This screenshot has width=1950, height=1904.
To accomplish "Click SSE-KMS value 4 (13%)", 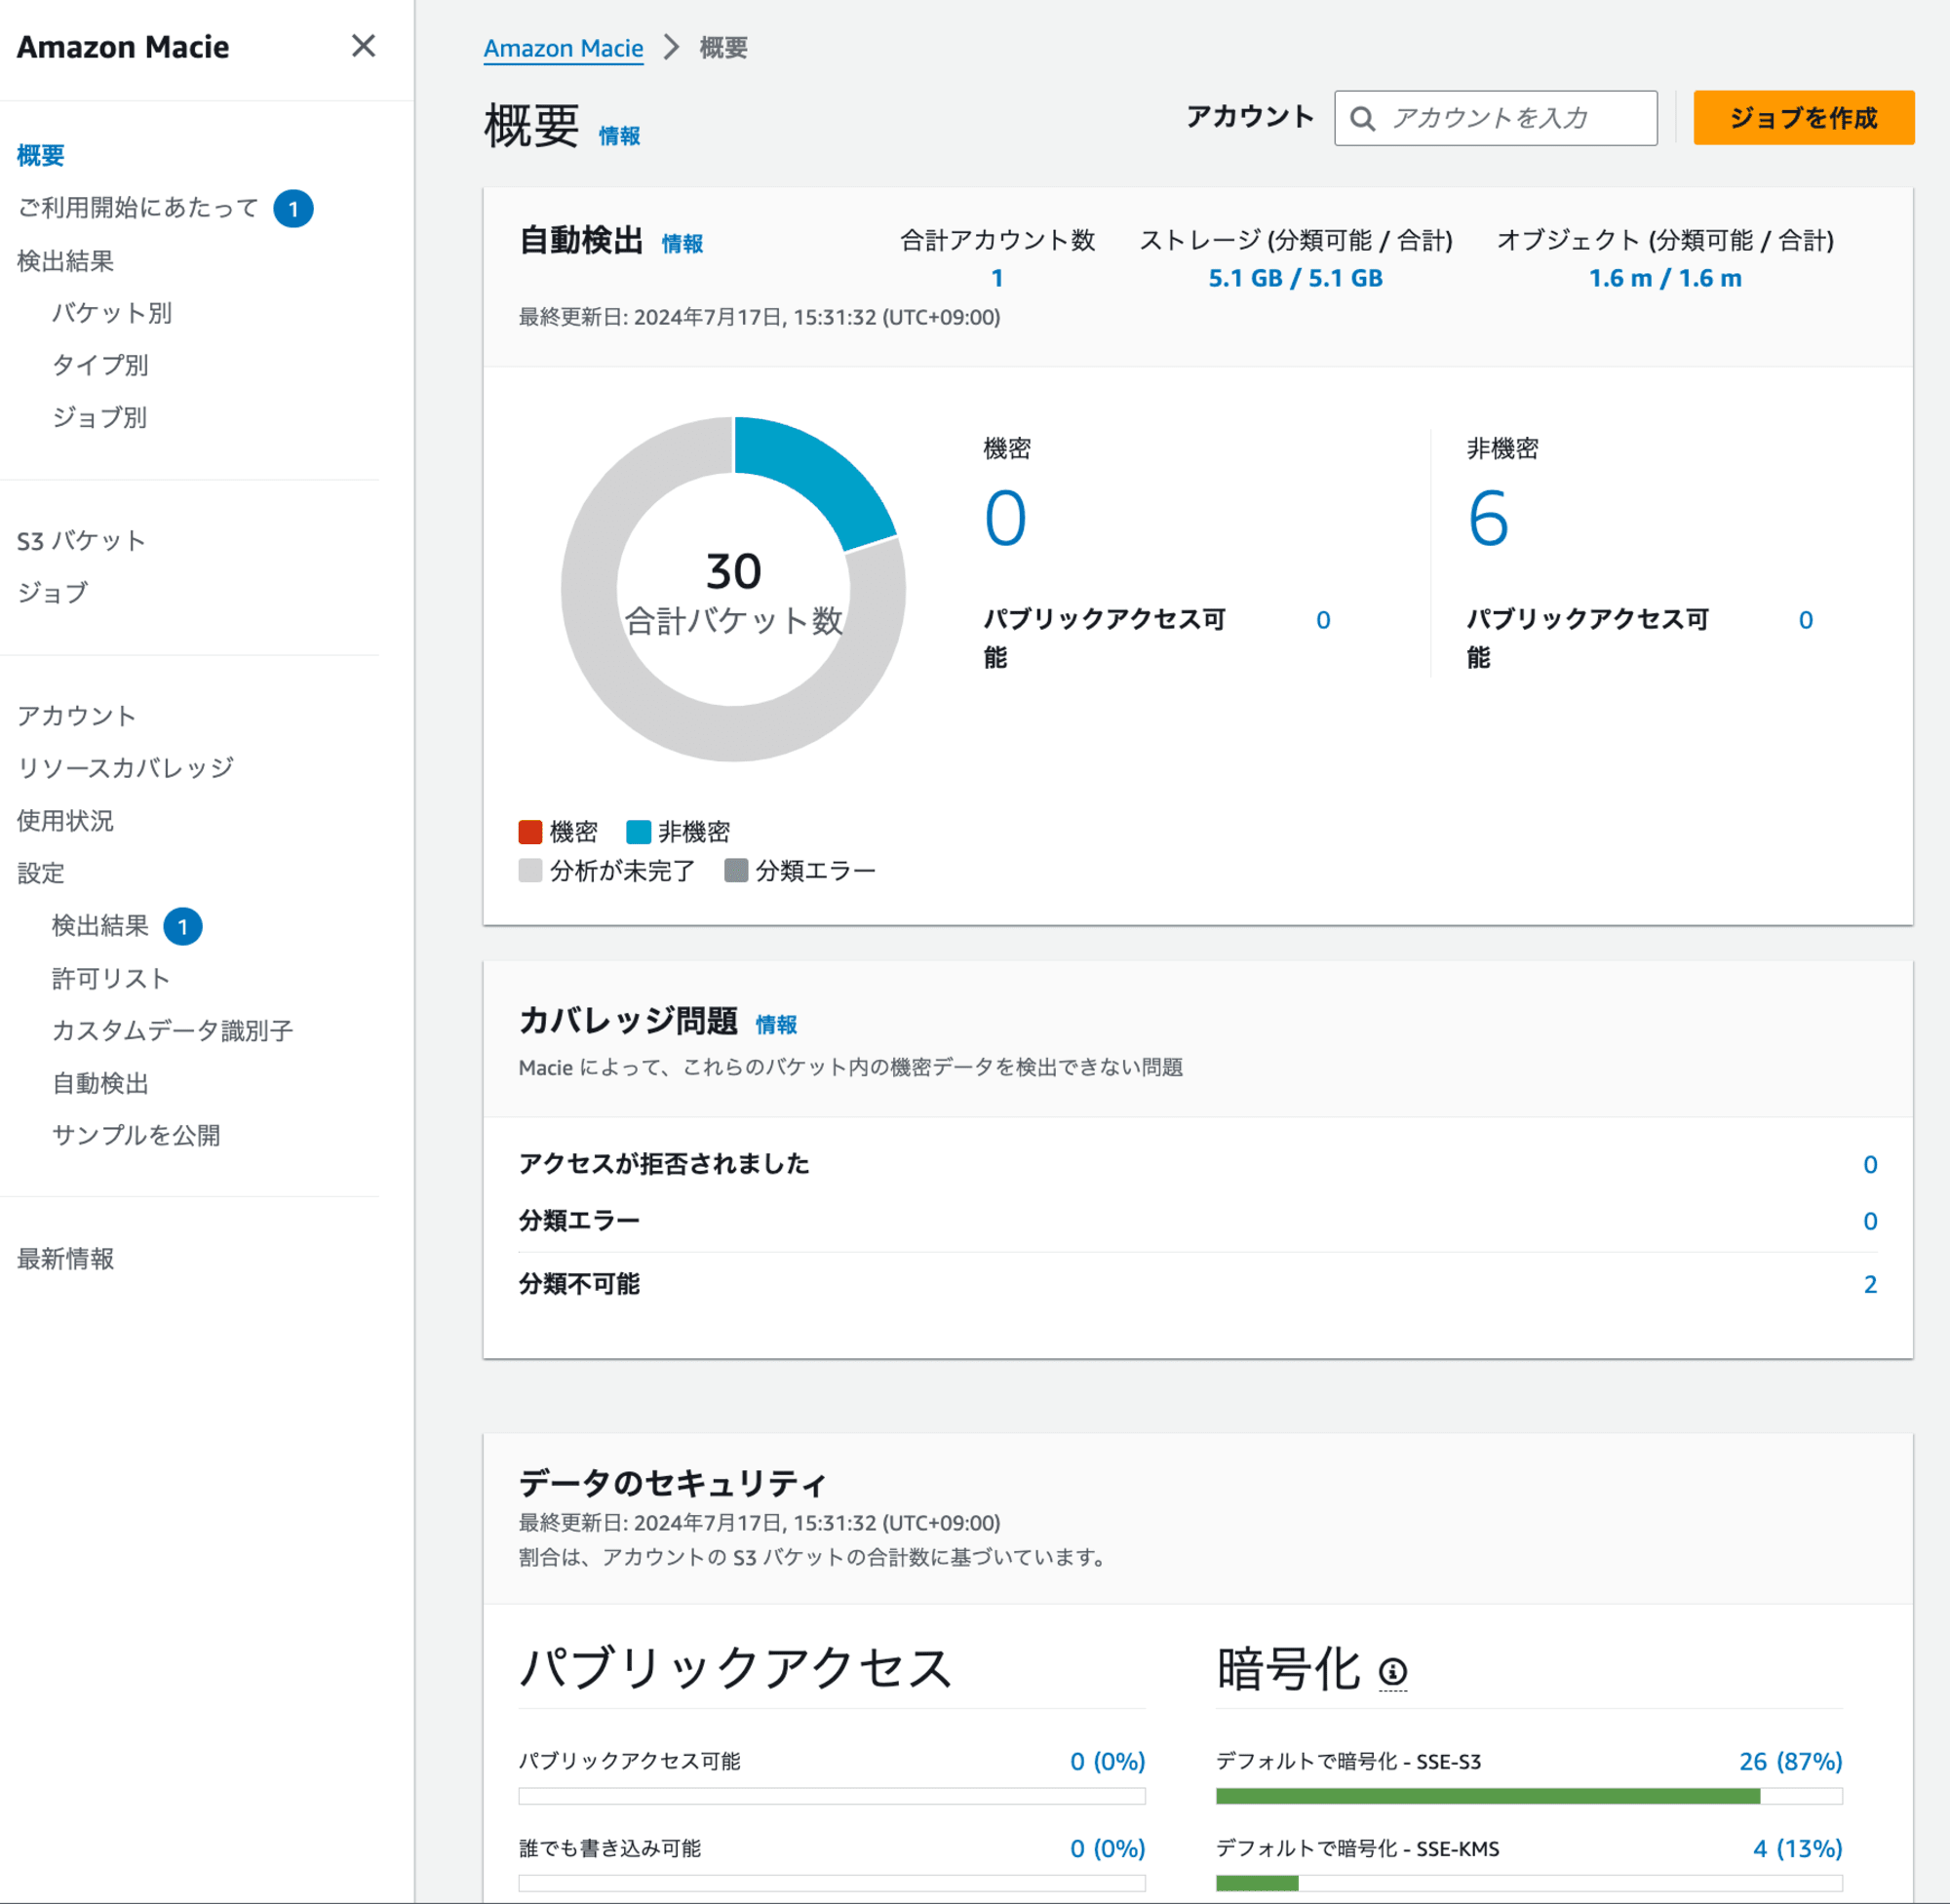I will [x=1797, y=1849].
